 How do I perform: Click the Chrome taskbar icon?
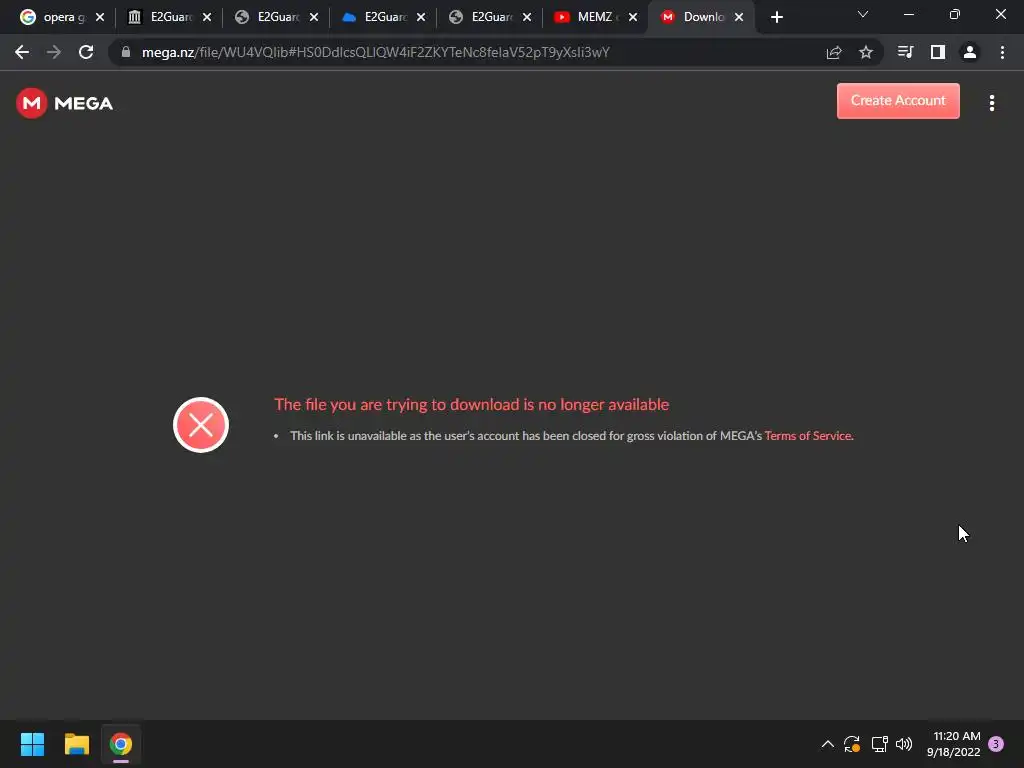121,744
